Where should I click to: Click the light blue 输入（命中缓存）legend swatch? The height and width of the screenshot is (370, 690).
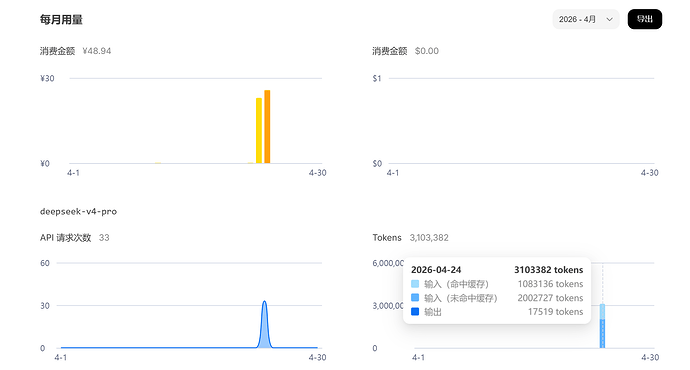[x=415, y=284]
